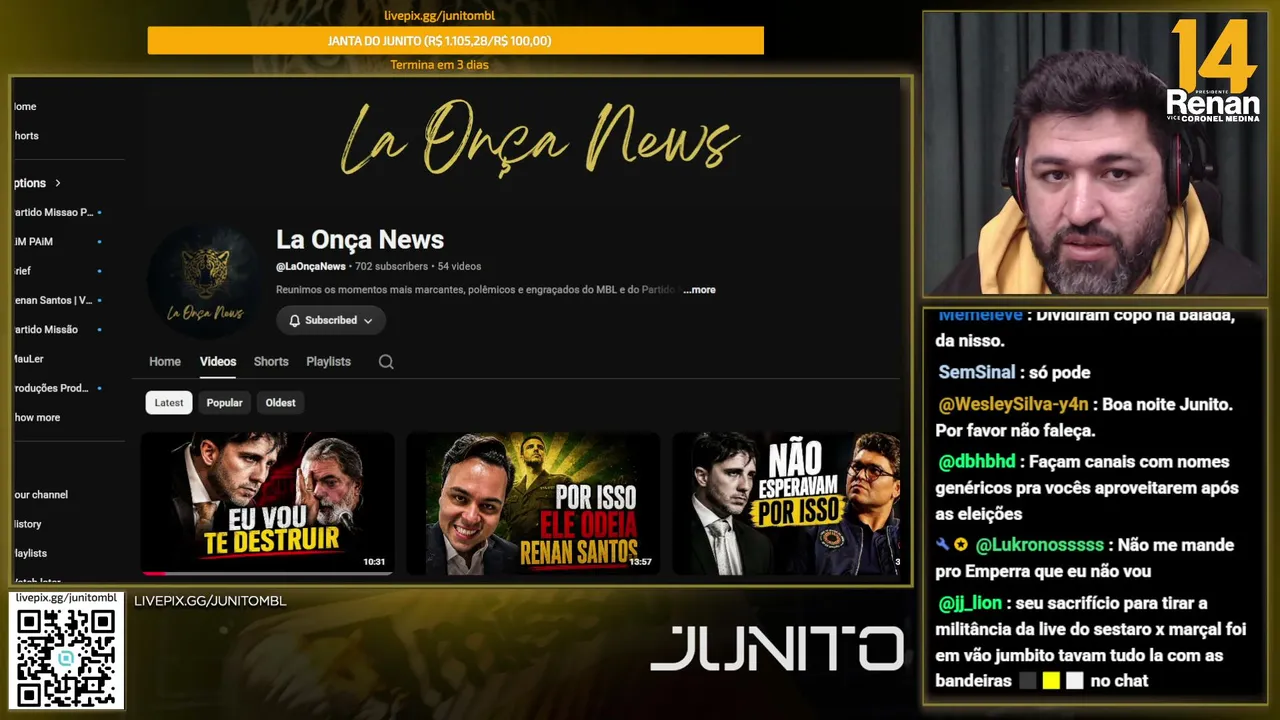Screen dimensions: 1280x720
Task: Click the LivePix QR code
Action: click(x=66, y=656)
